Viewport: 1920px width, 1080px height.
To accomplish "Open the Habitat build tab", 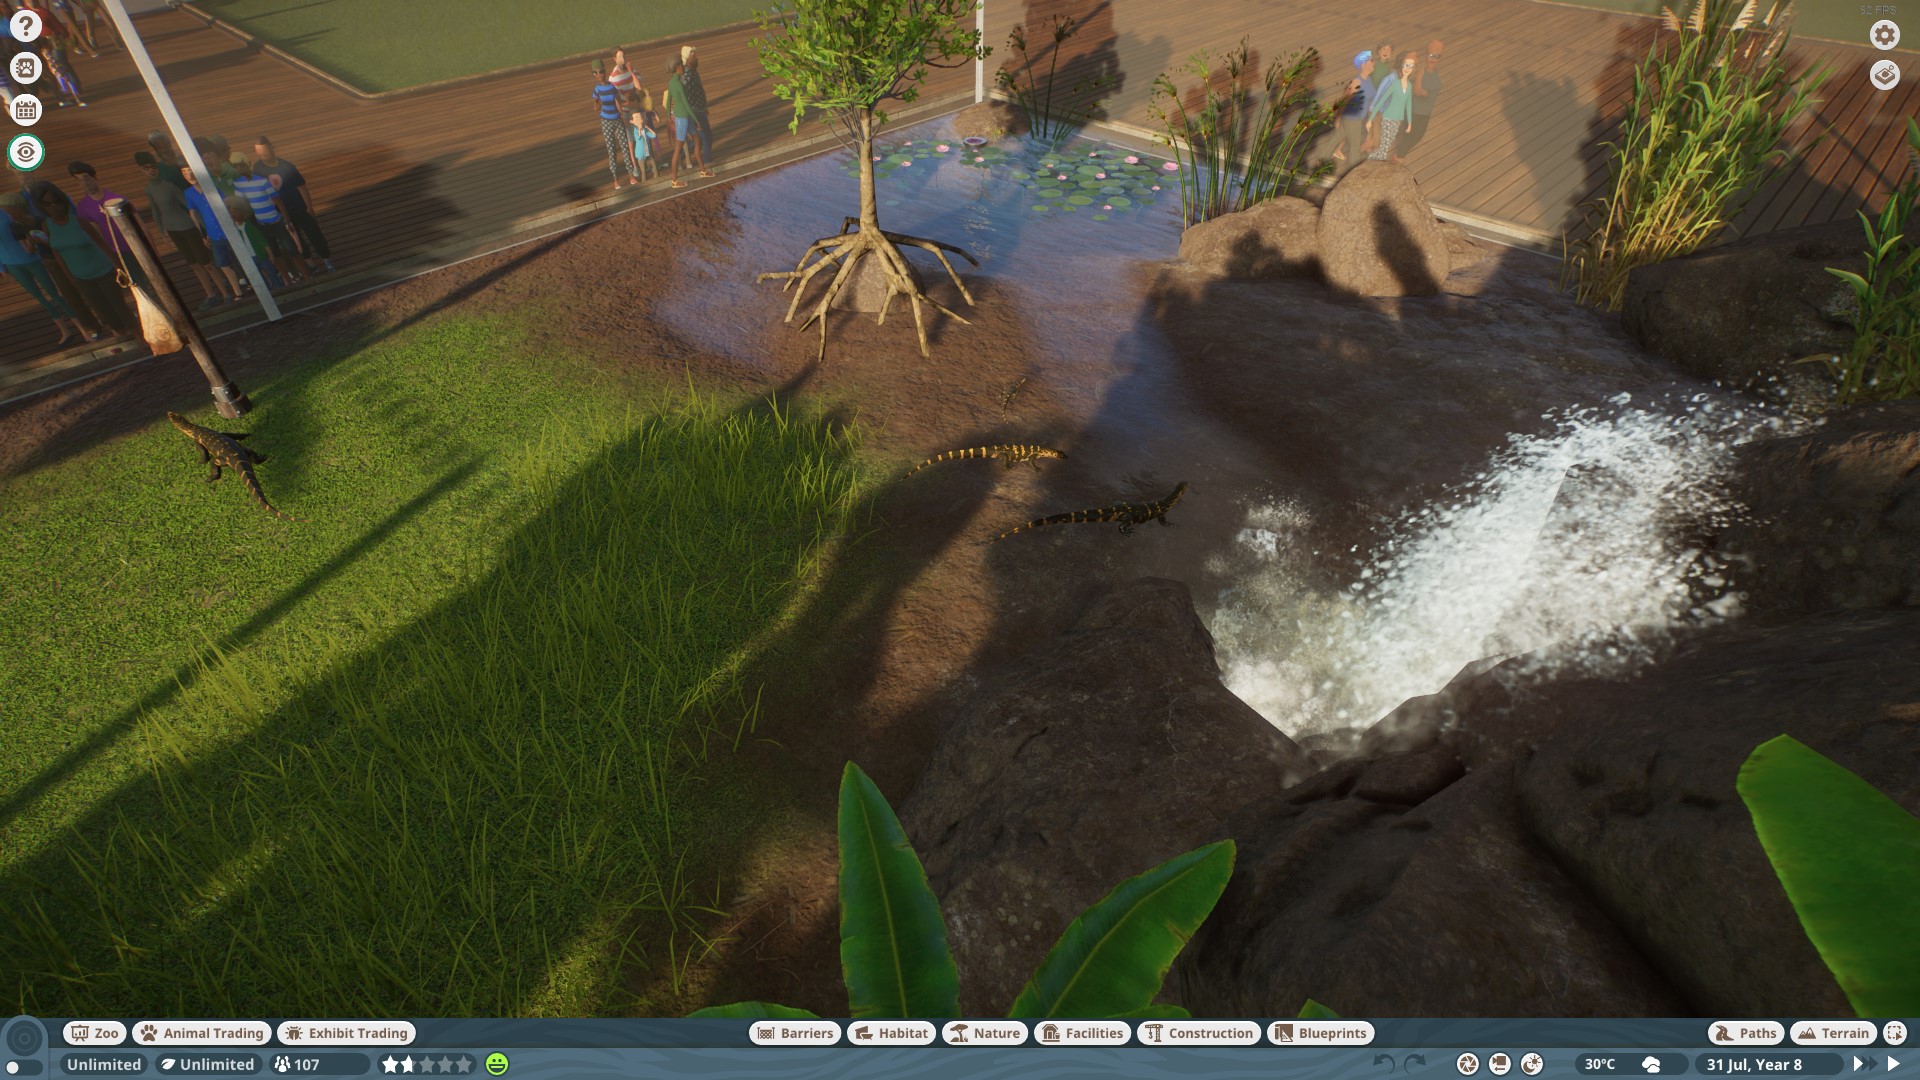I will click(892, 1033).
